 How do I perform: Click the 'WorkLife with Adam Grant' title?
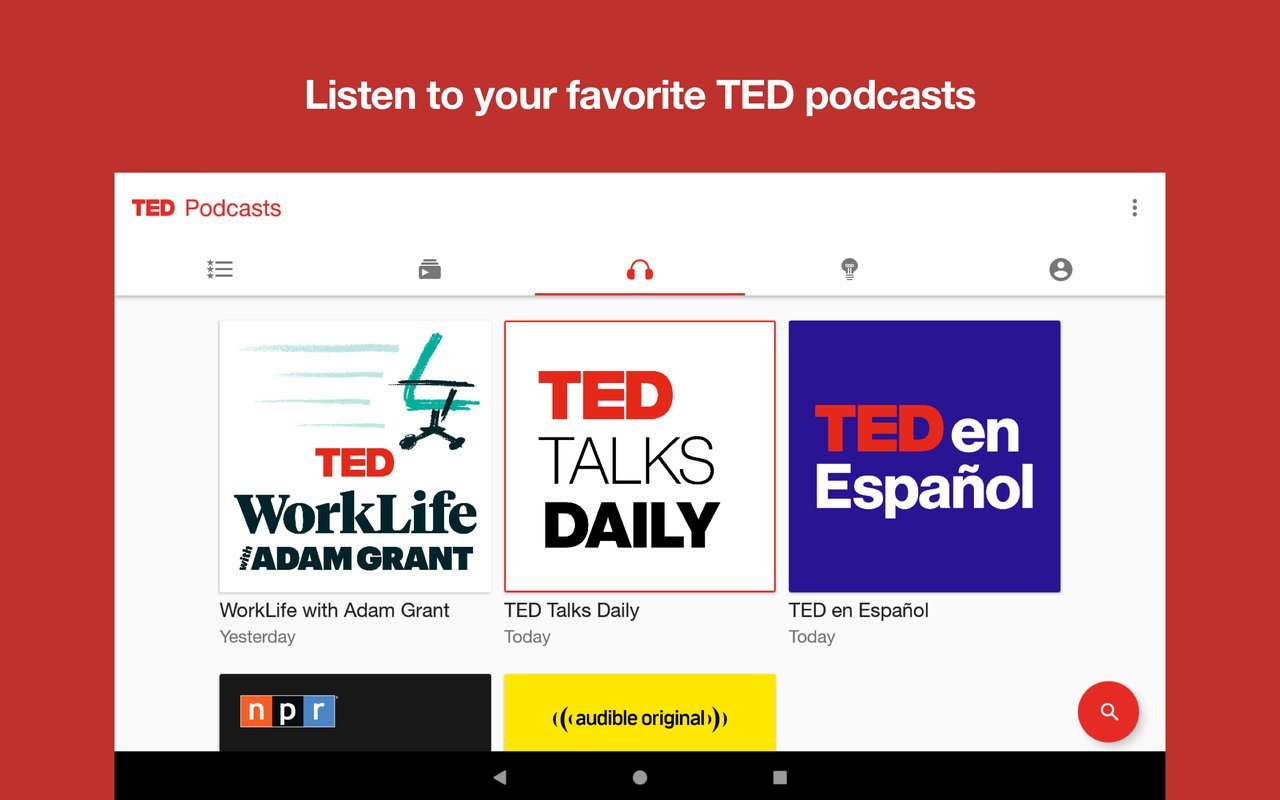click(x=335, y=610)
